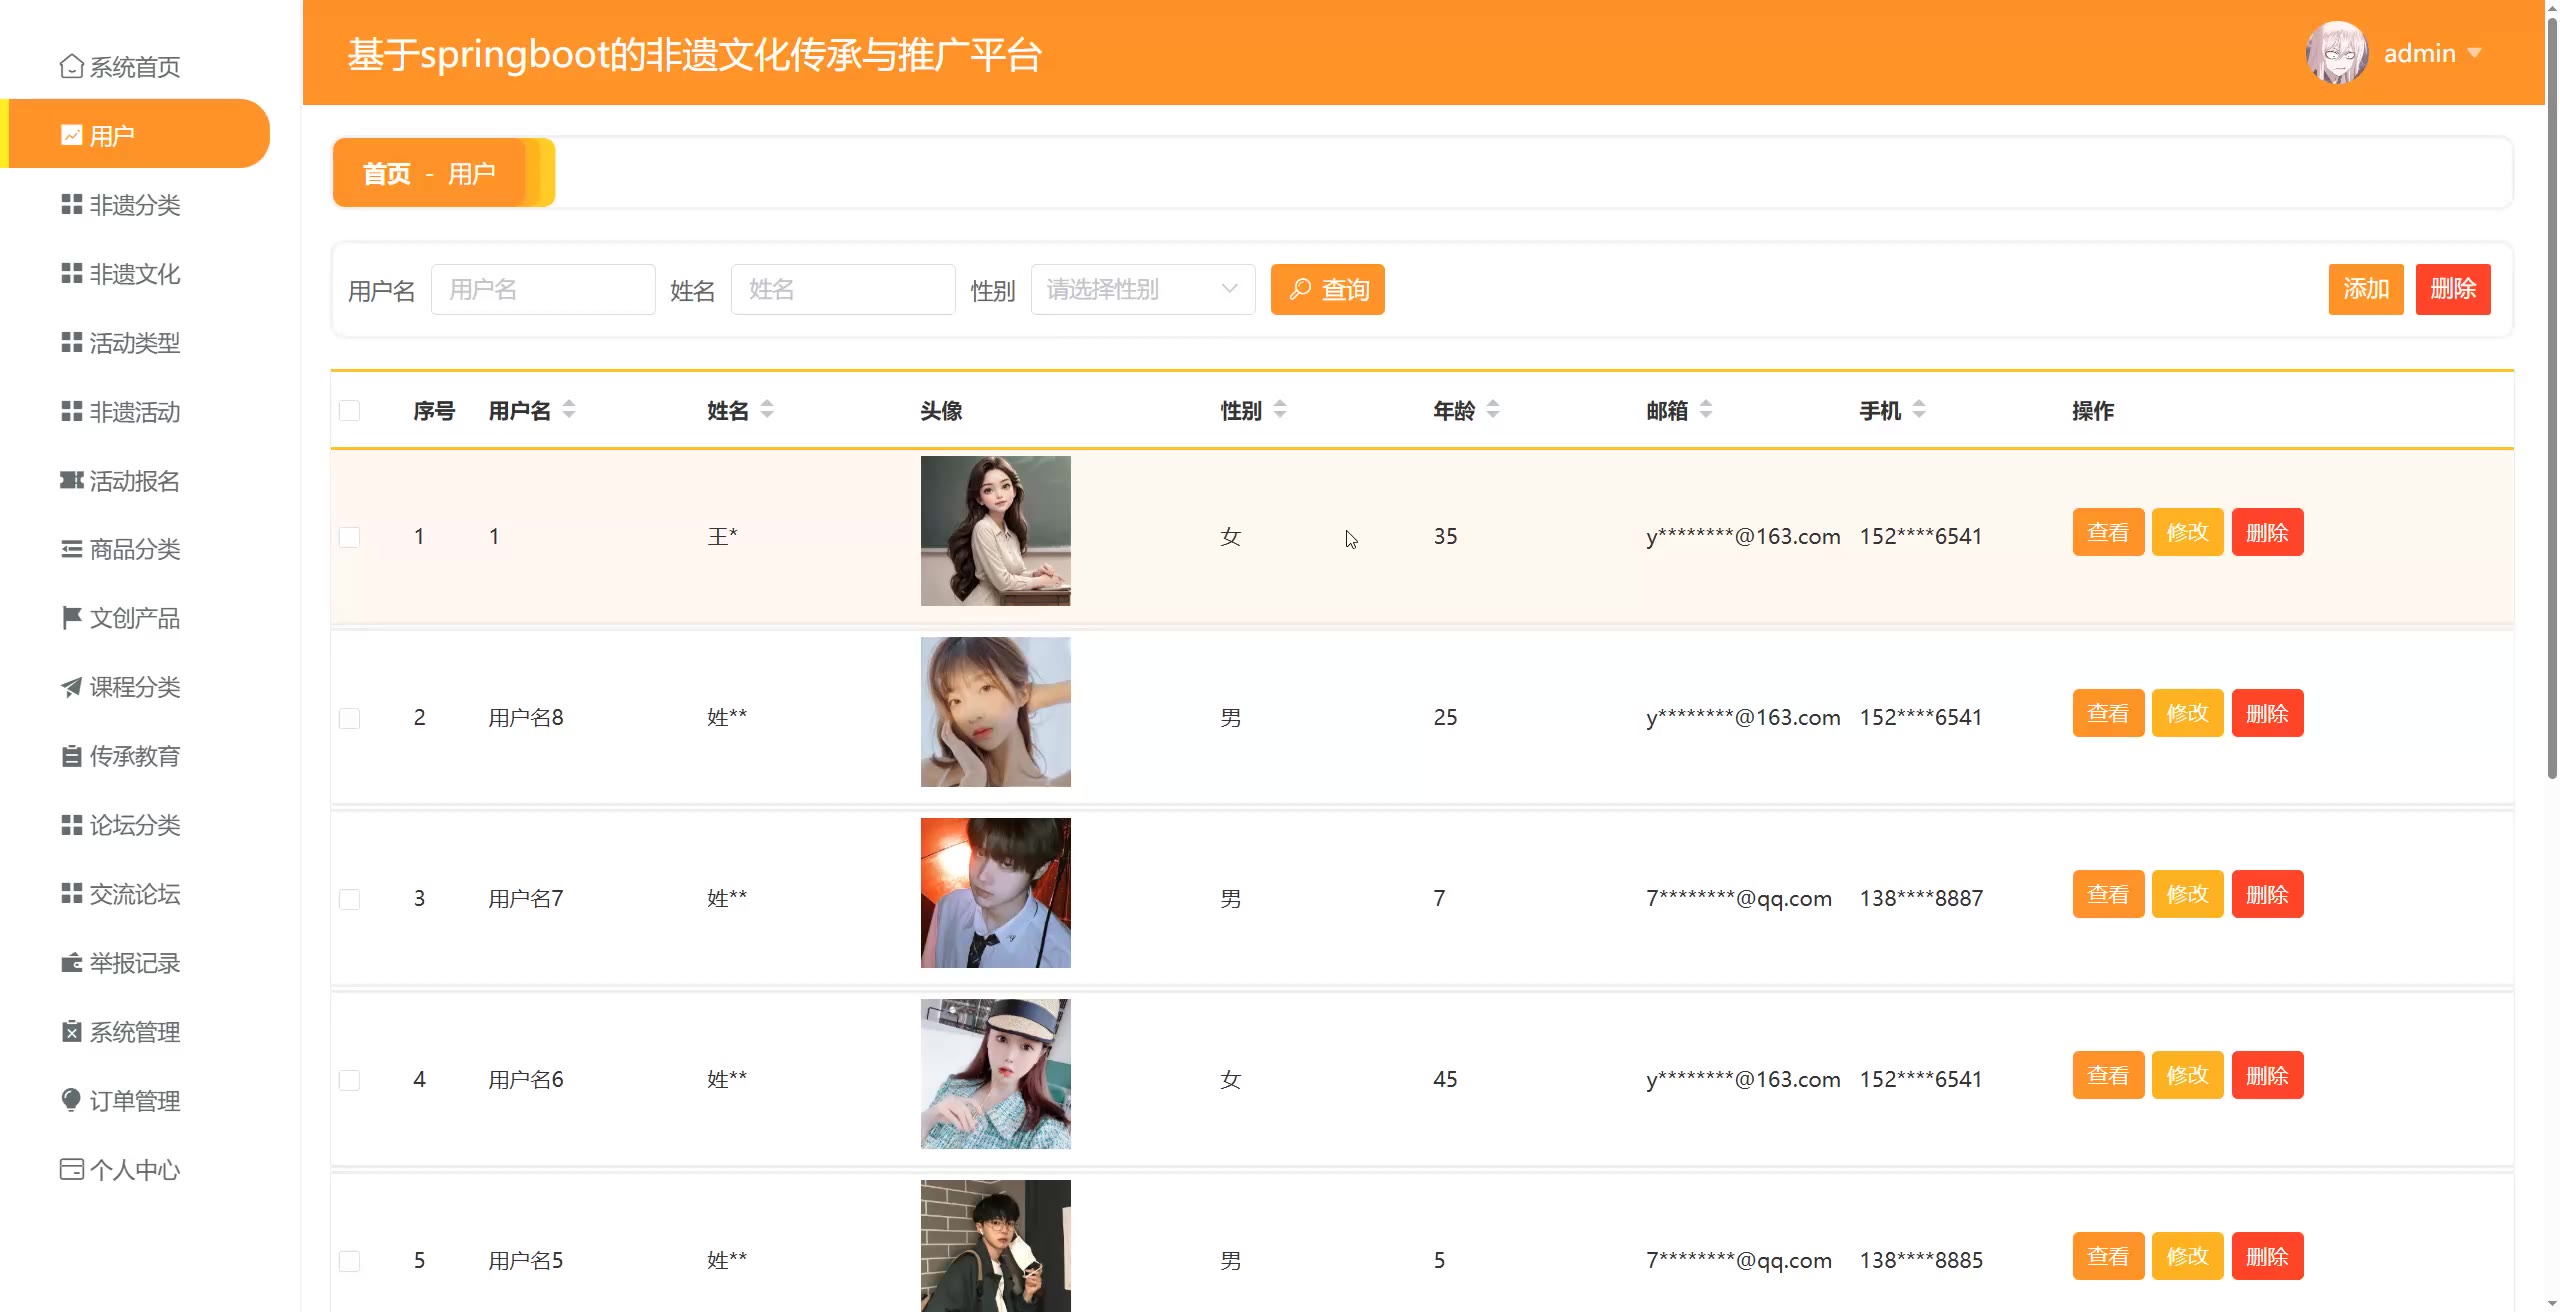Expand the admin account dropdown arrow
The height and width of the screenshot is (1312, 2560).
(2475, 53)
